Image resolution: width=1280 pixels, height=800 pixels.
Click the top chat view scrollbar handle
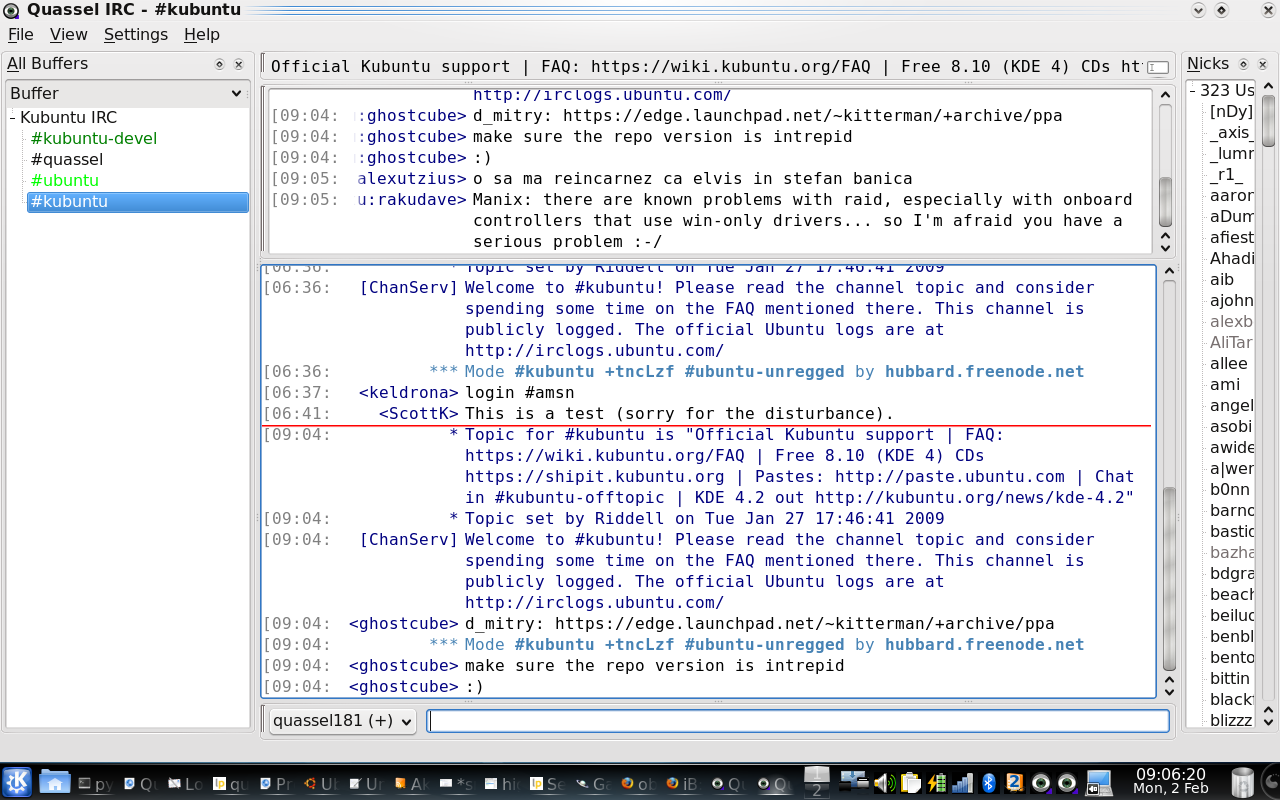pyautogui.click(x=1165, y=204)
